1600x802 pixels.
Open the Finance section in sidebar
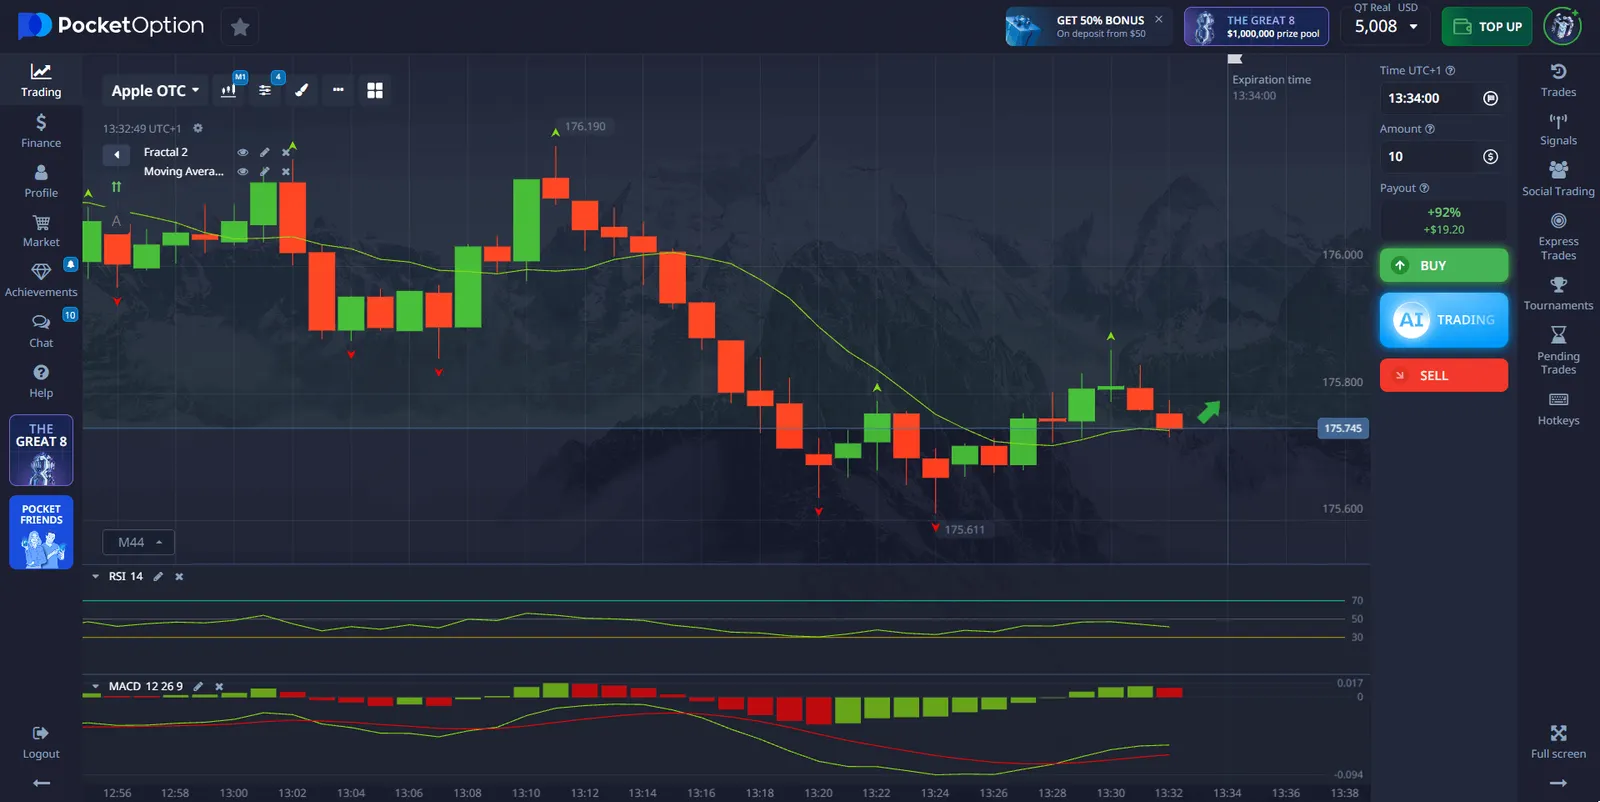(x=41, y=130)
